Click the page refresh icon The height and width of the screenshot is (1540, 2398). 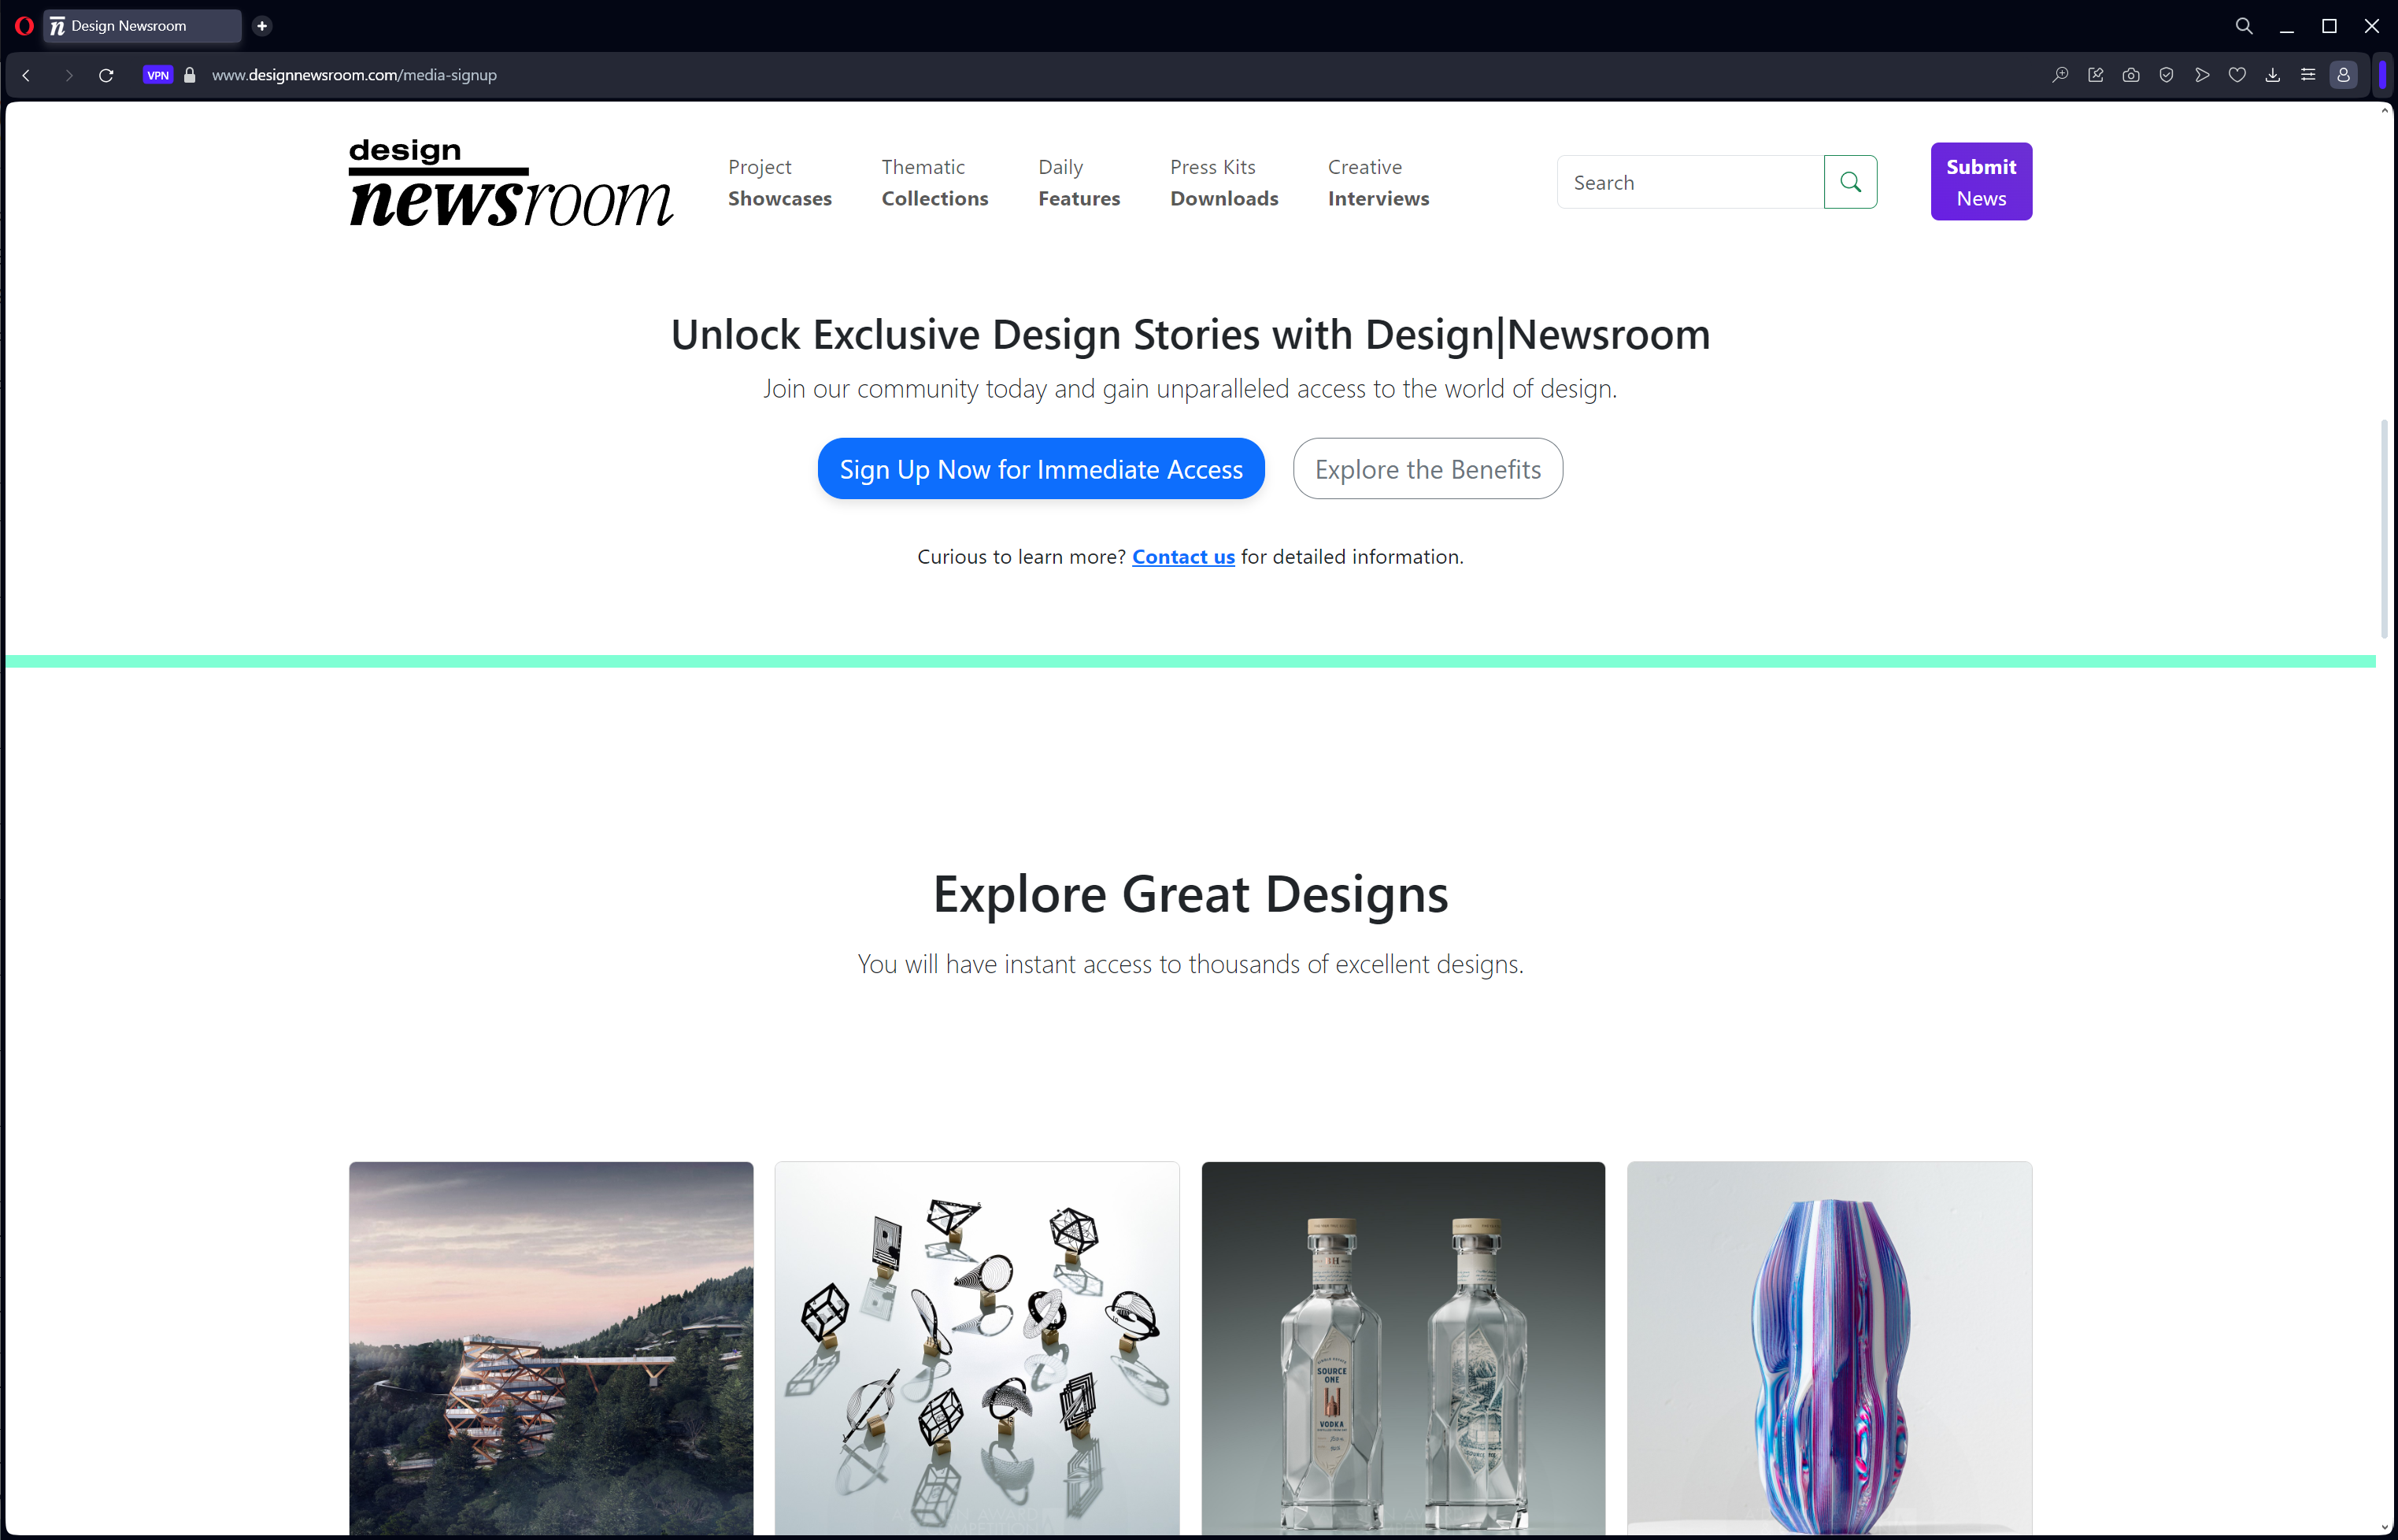click(105, 75)
